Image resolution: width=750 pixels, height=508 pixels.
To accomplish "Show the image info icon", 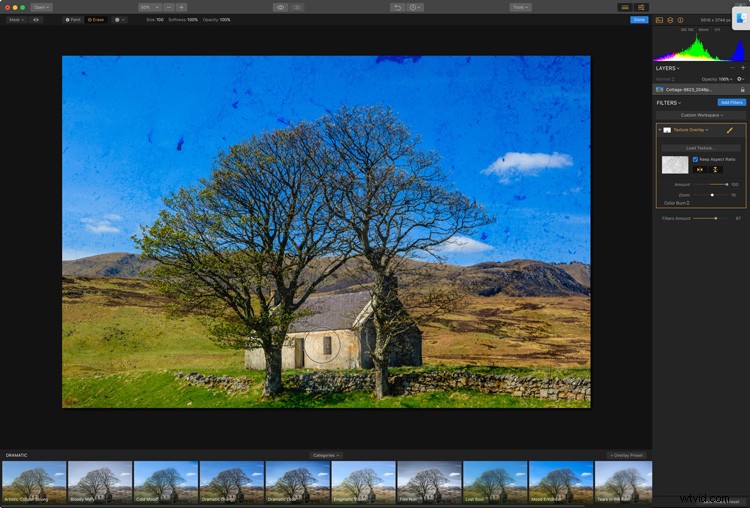I will (x=680, y=20).
